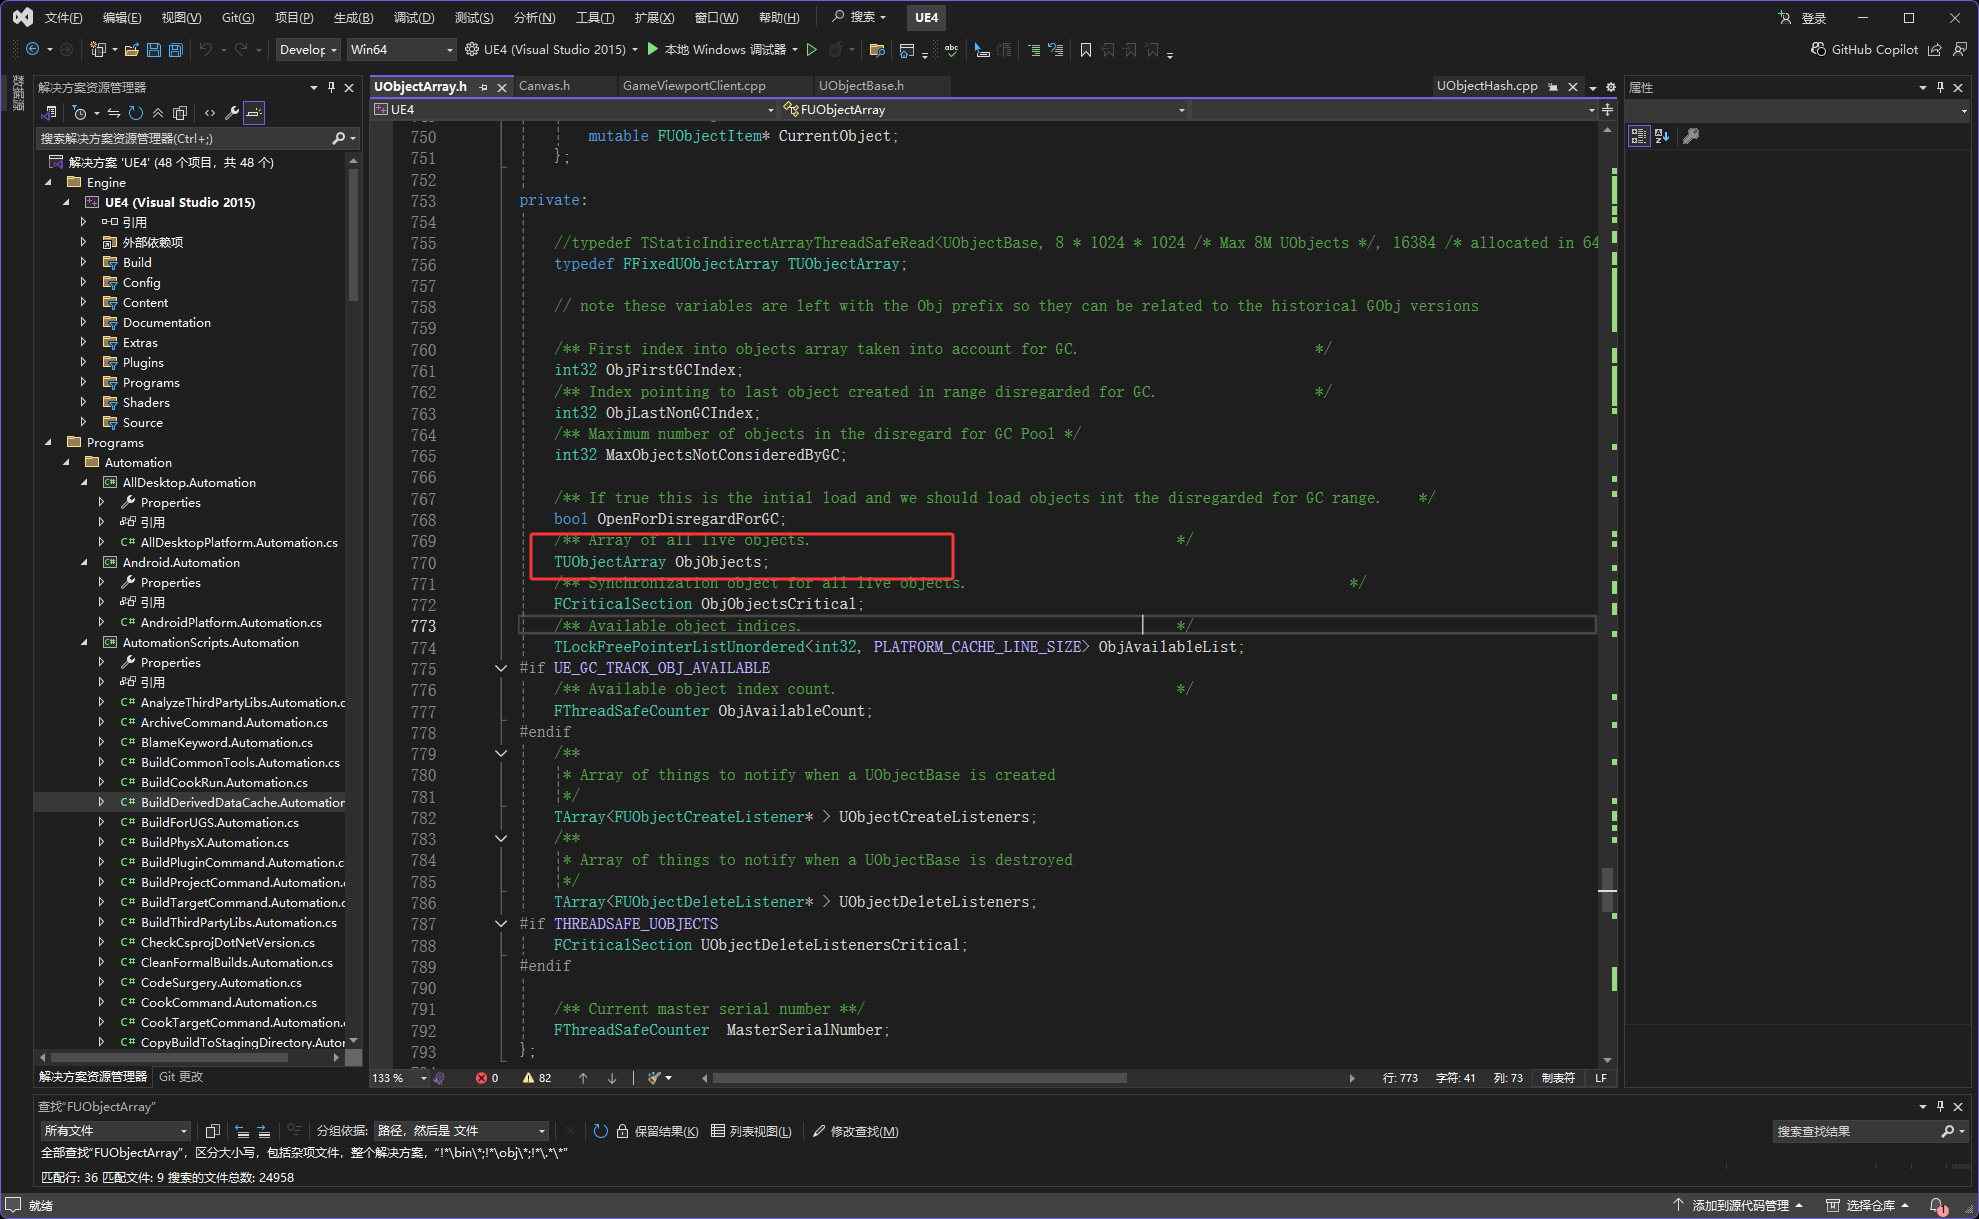Click the bookmark toggle icon in the toolbar
This screenshot has width=1979, height=1219.
(x=1085, y=50)
